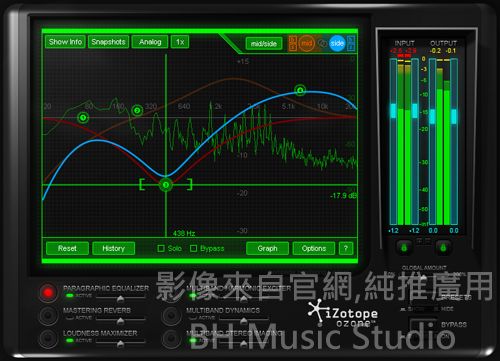Viewport: 500px width, 361px height.
Task: Click small blue icon right of side
Action: coord(351,43)
